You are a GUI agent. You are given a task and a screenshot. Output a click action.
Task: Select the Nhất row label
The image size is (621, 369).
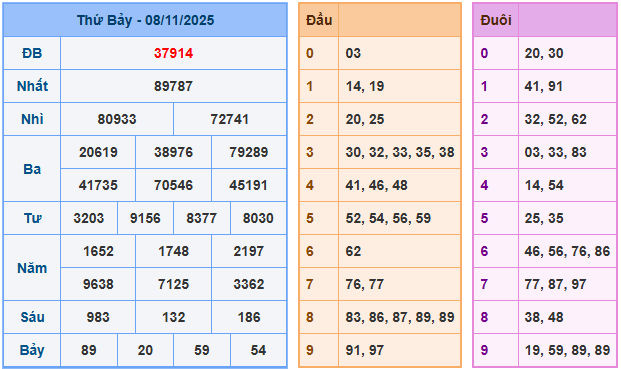32,86
